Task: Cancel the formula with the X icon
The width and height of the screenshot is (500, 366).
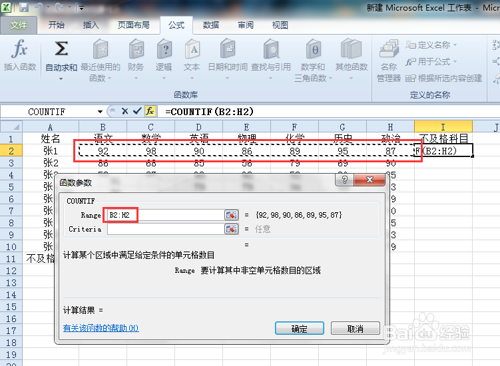Action: [125, 111]
